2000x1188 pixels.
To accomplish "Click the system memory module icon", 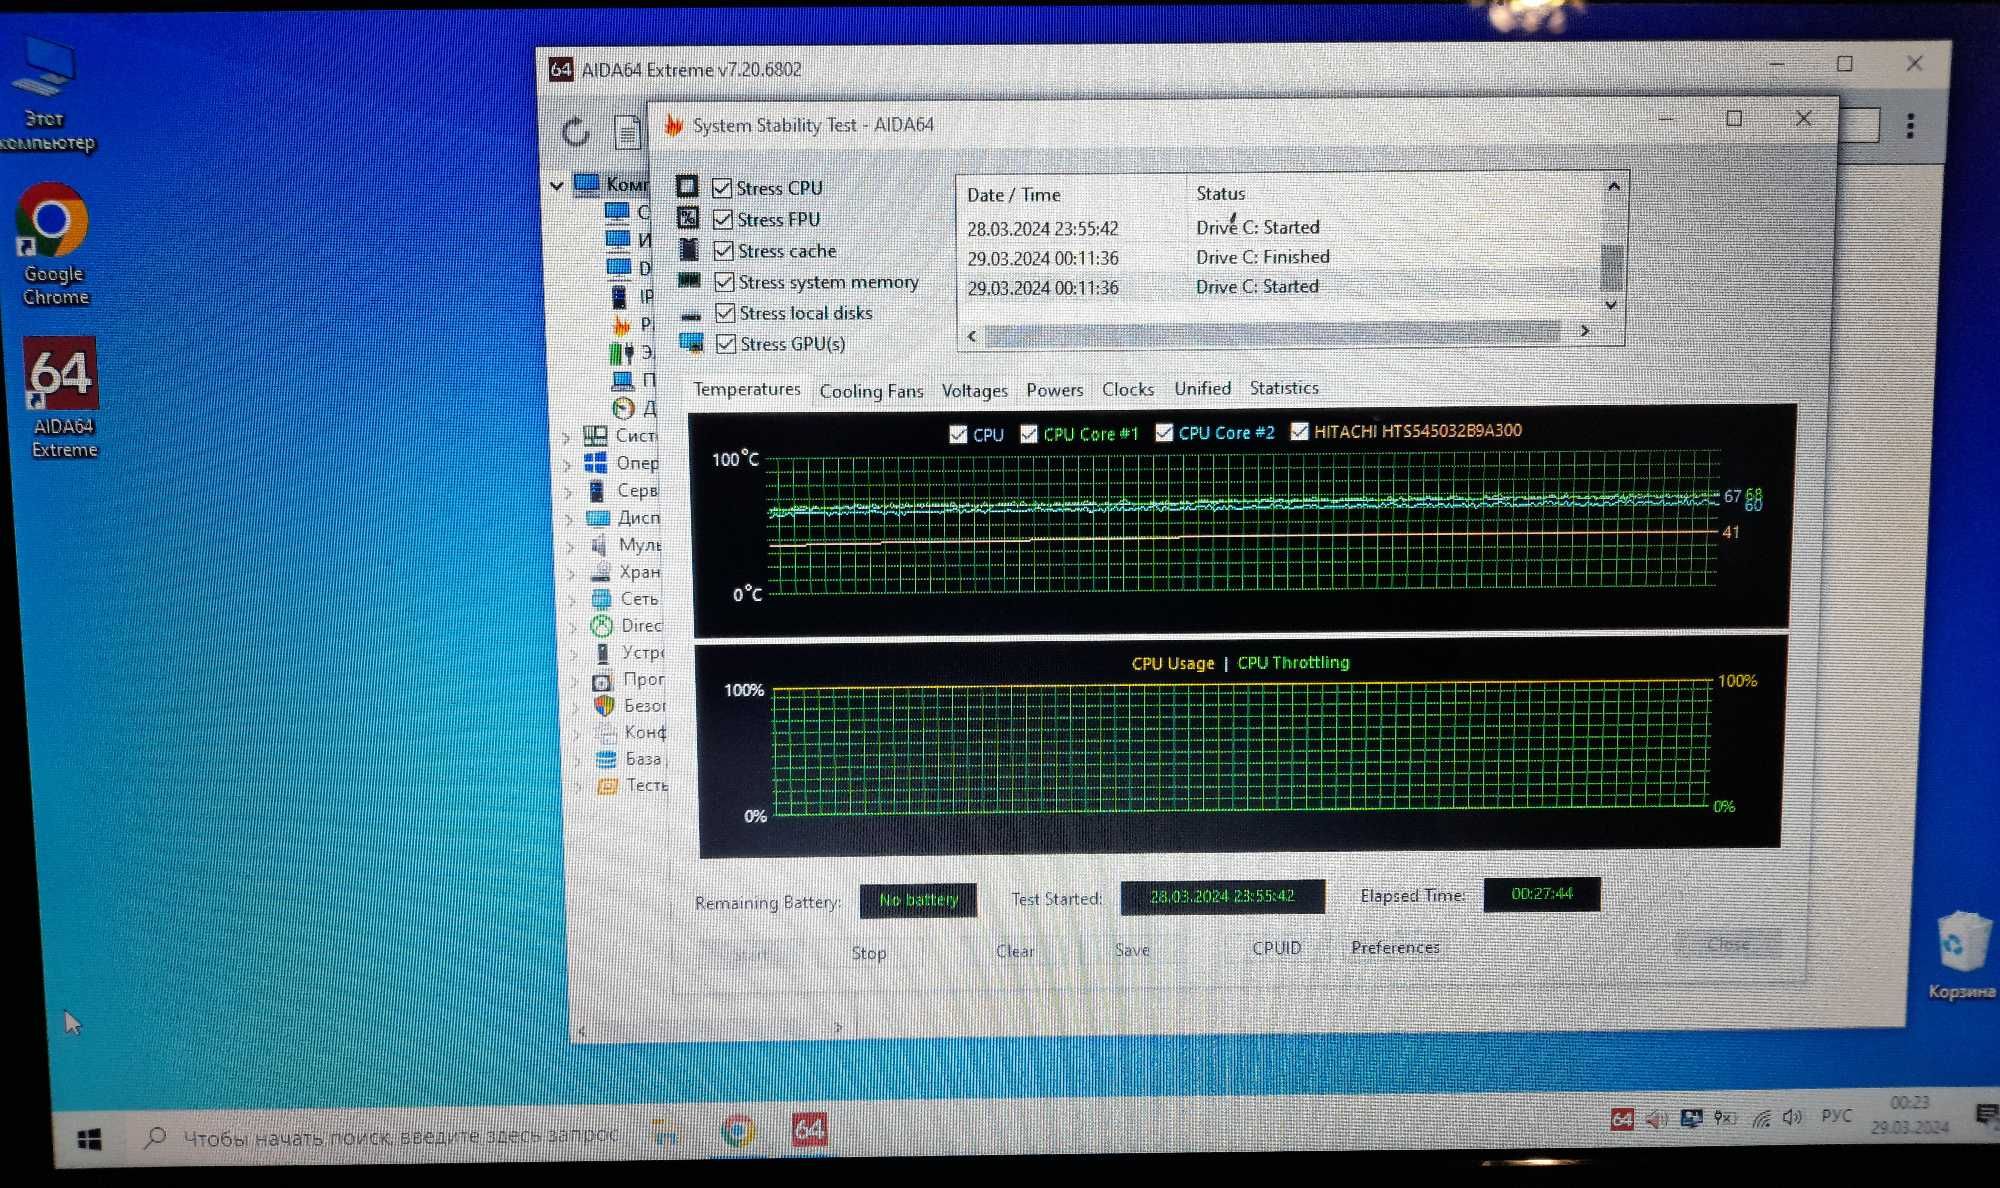I will coord(689,280).
